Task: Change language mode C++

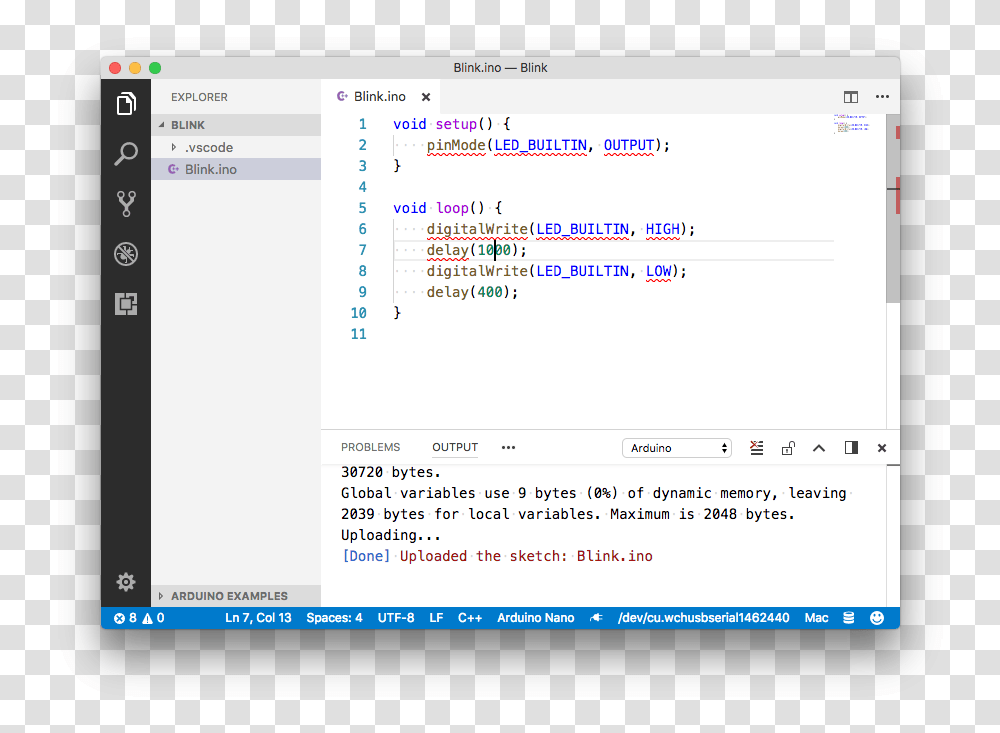Action: pyautogui.click(x=469, y=618)
